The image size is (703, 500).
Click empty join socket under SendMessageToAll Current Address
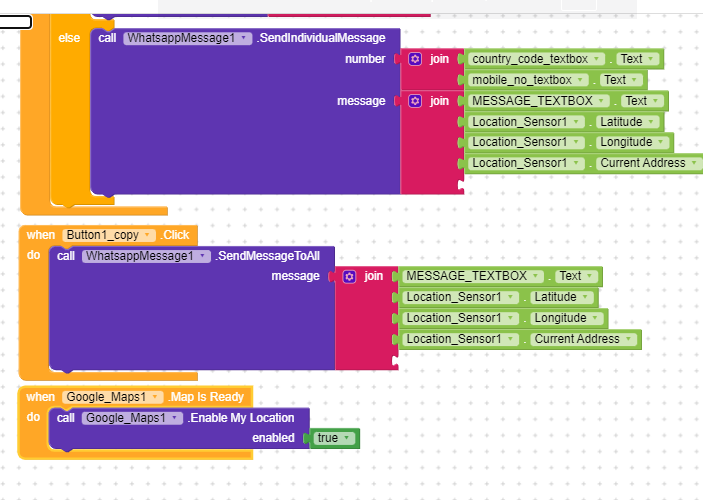395,361
